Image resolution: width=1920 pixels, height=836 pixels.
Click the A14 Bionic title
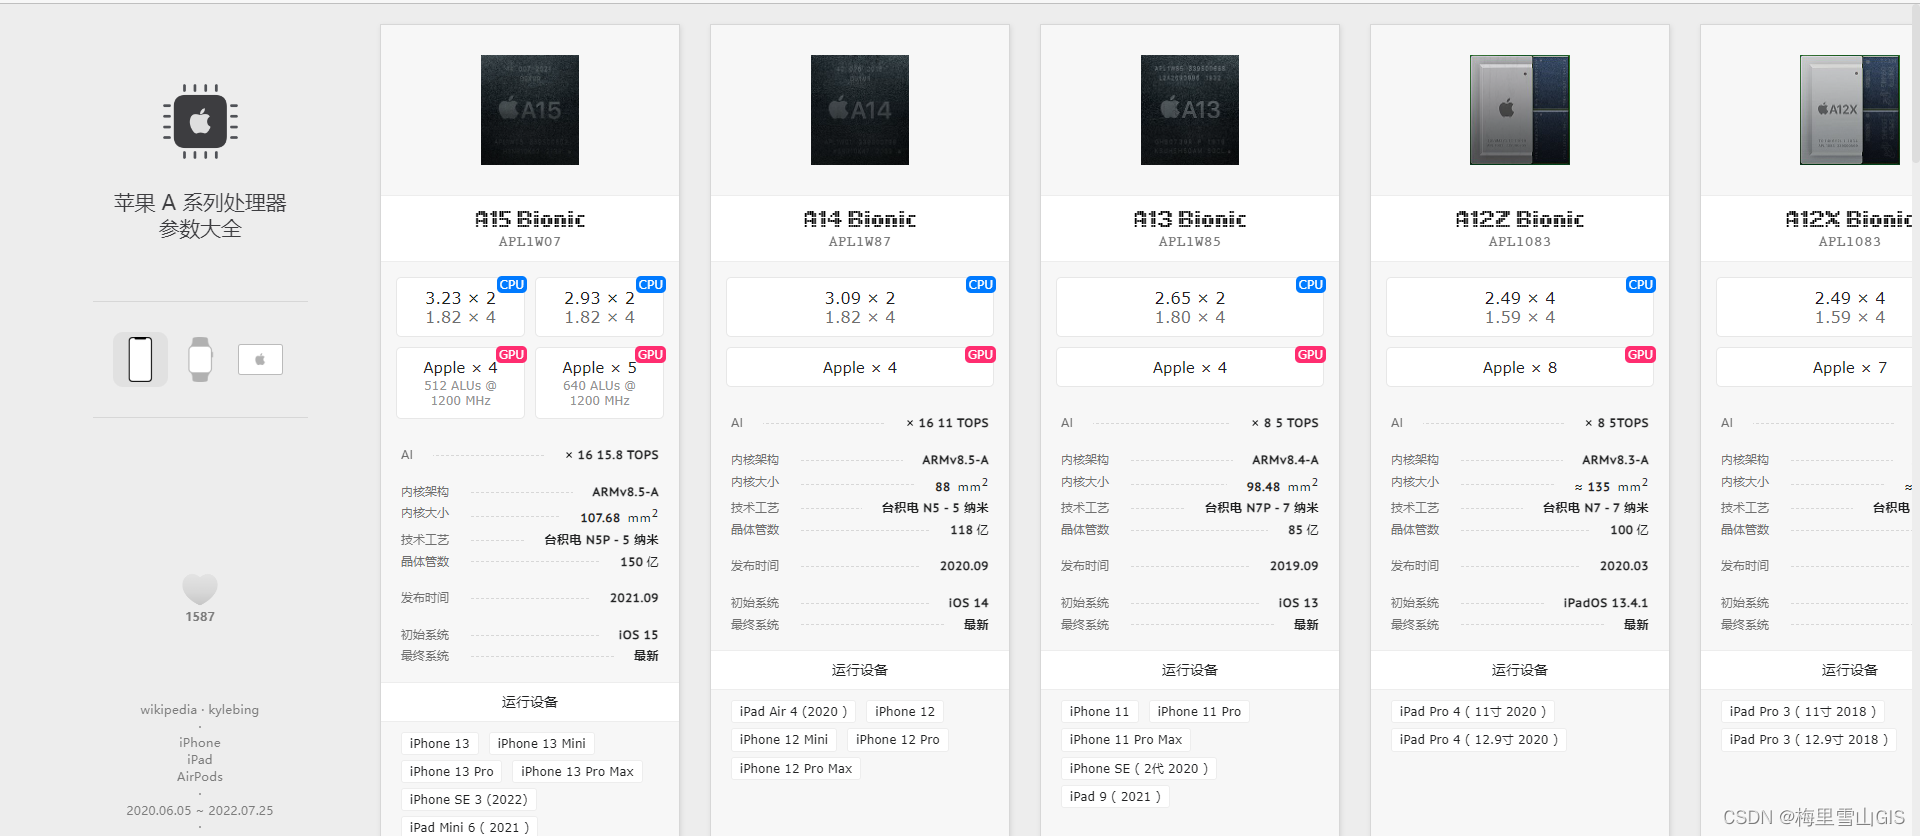860,219
